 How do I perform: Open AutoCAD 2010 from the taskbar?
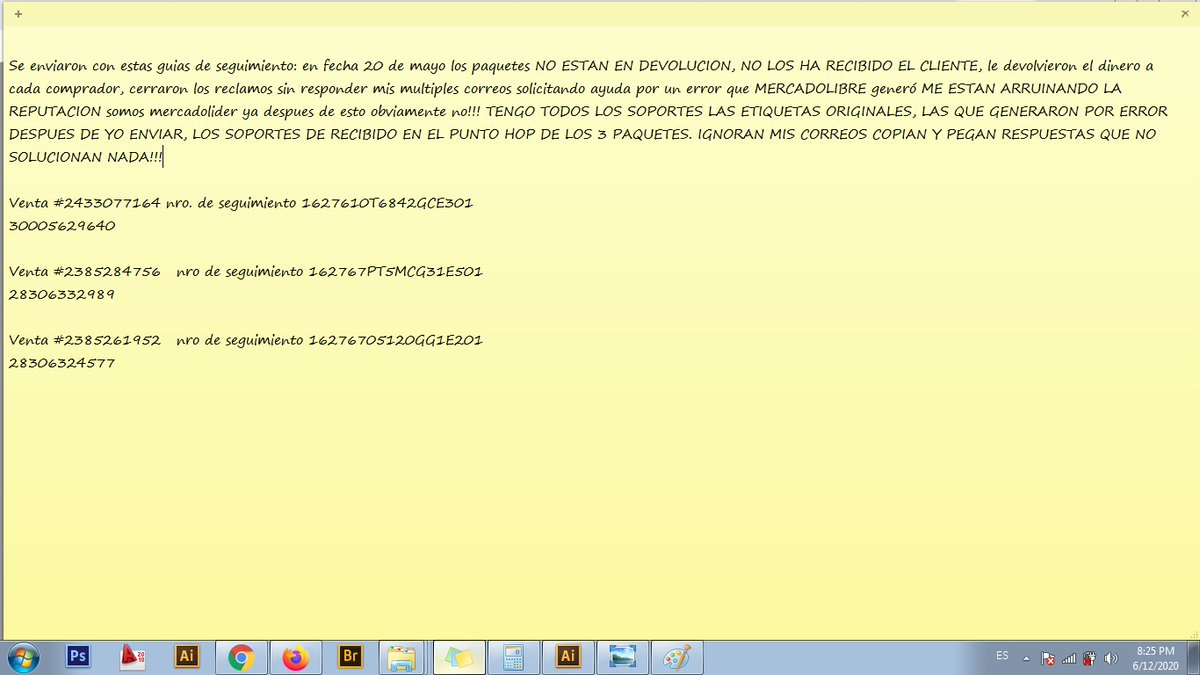point(133,657)
